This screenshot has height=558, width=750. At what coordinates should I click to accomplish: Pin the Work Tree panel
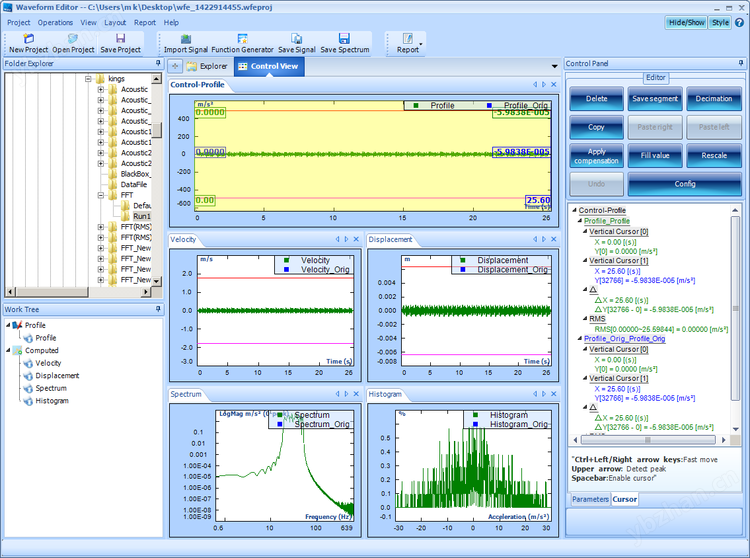(158, 309)
